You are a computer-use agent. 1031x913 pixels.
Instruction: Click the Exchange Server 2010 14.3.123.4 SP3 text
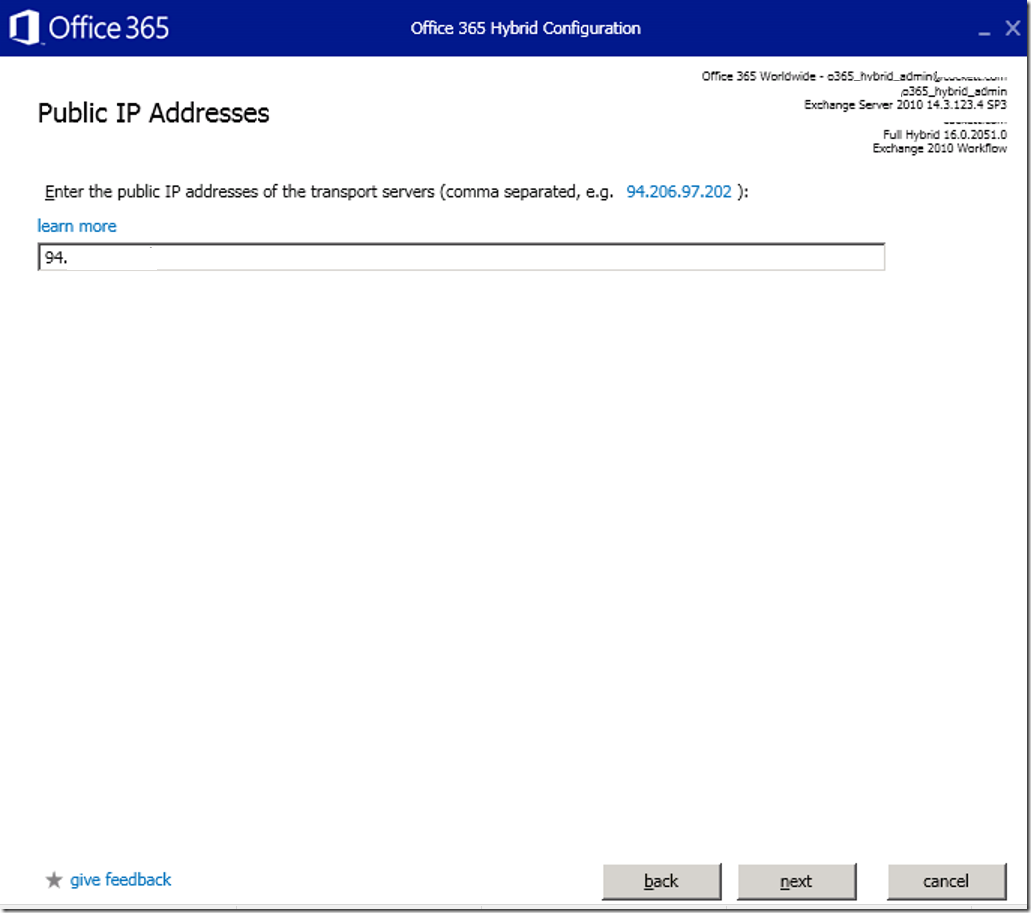pos(905,105)
